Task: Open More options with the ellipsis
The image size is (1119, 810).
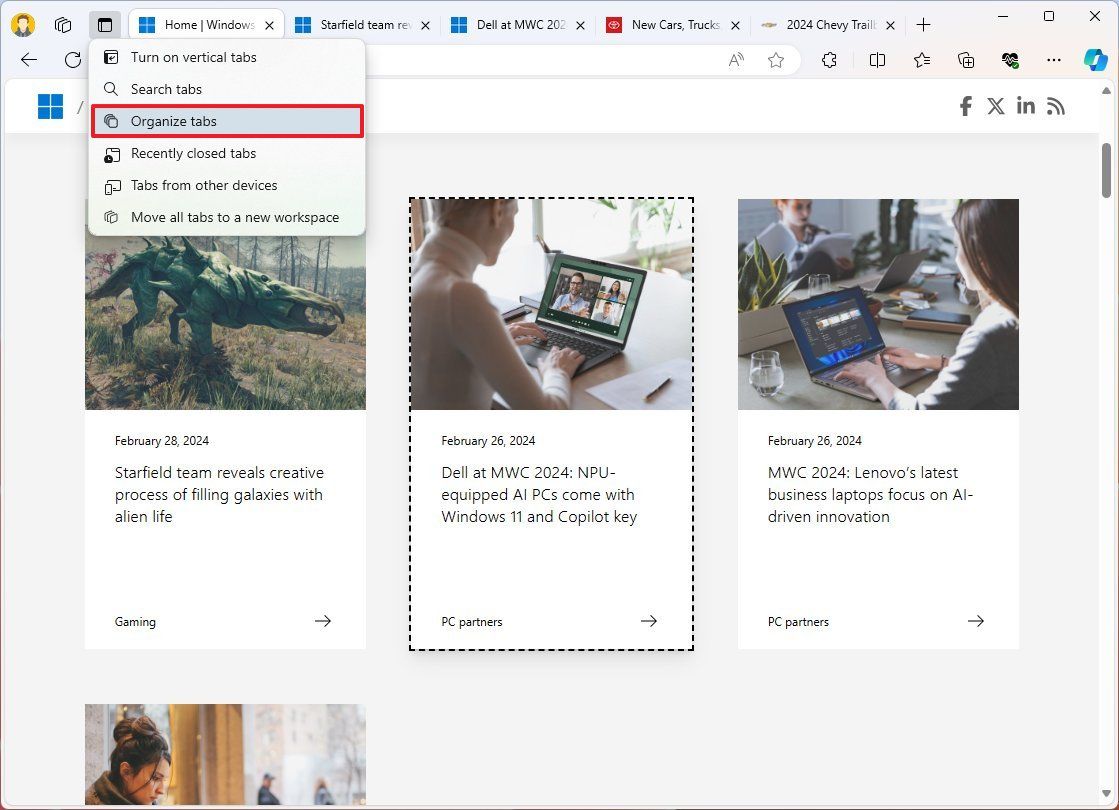Action: click(1053, 60)
